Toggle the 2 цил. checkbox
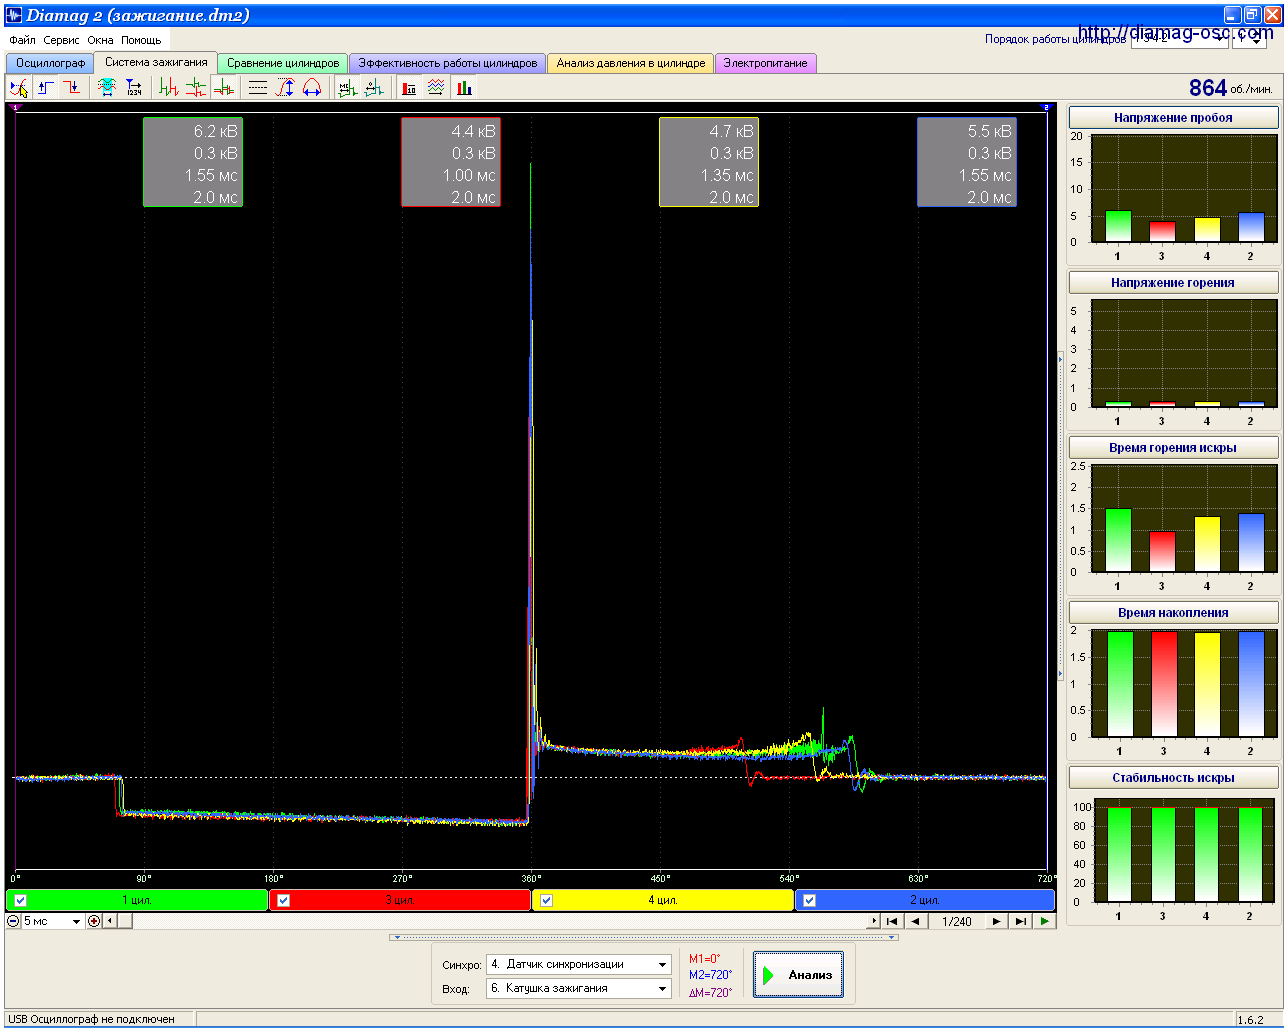 click(x=810, y=900)
